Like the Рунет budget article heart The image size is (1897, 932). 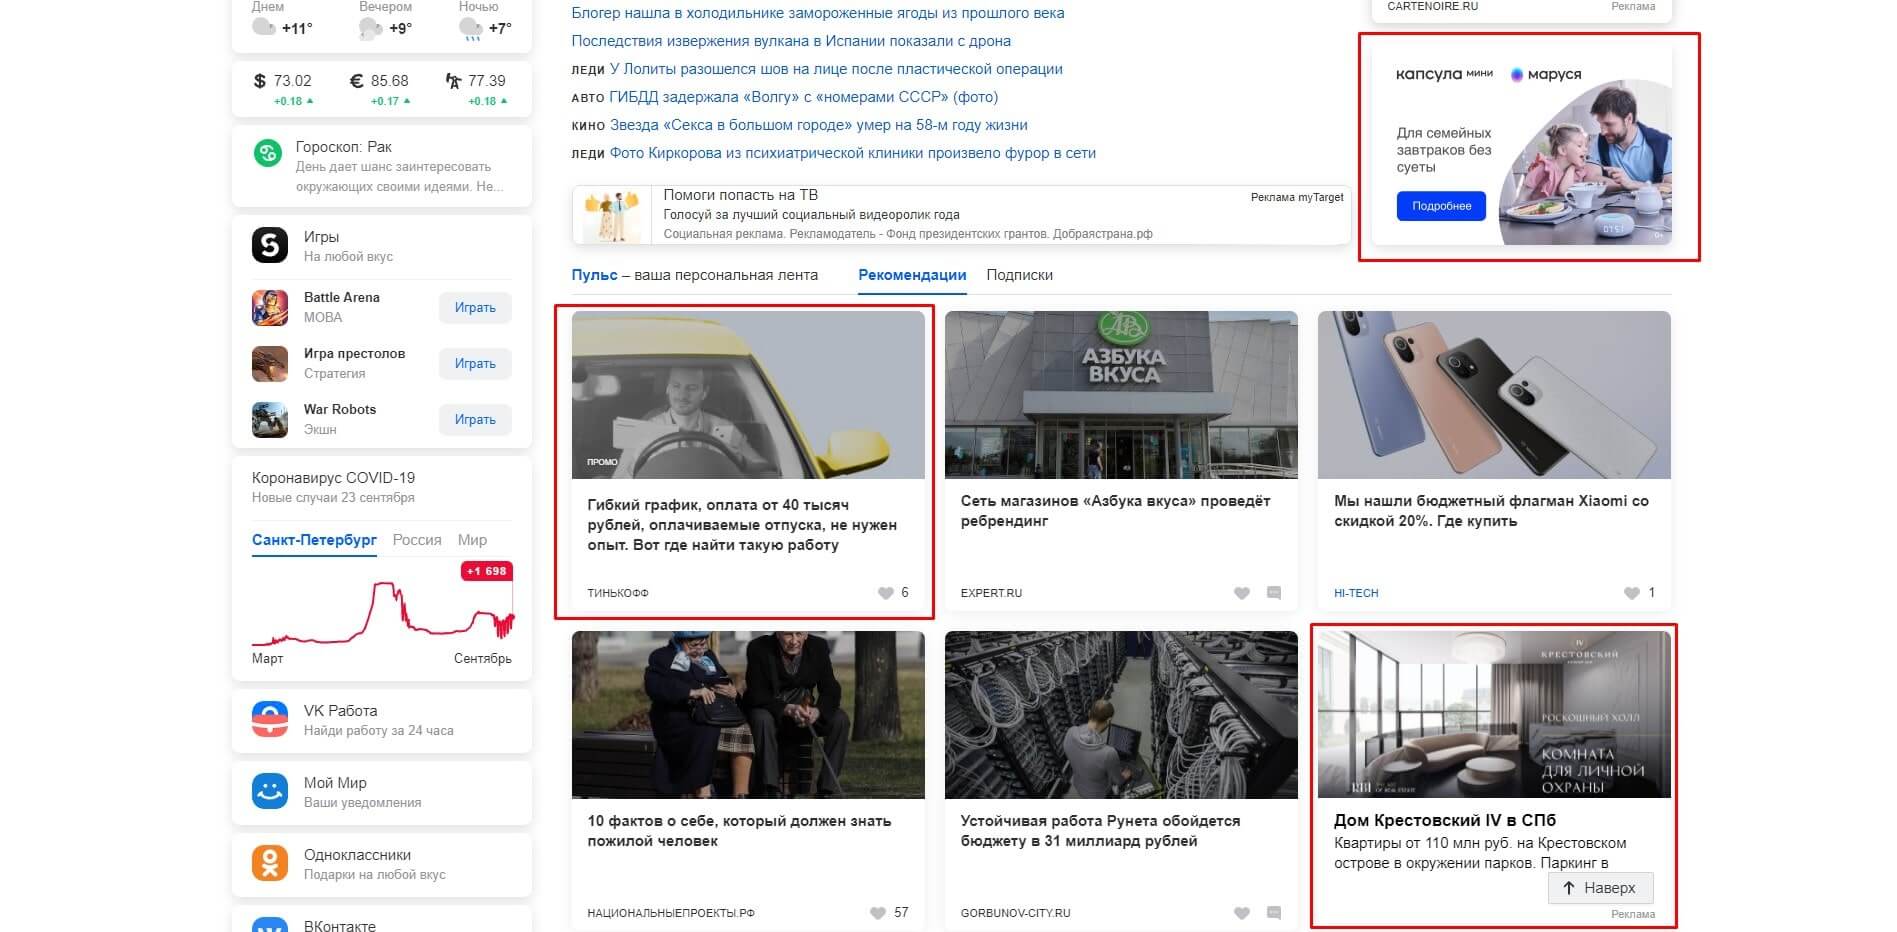[1242, 913]
